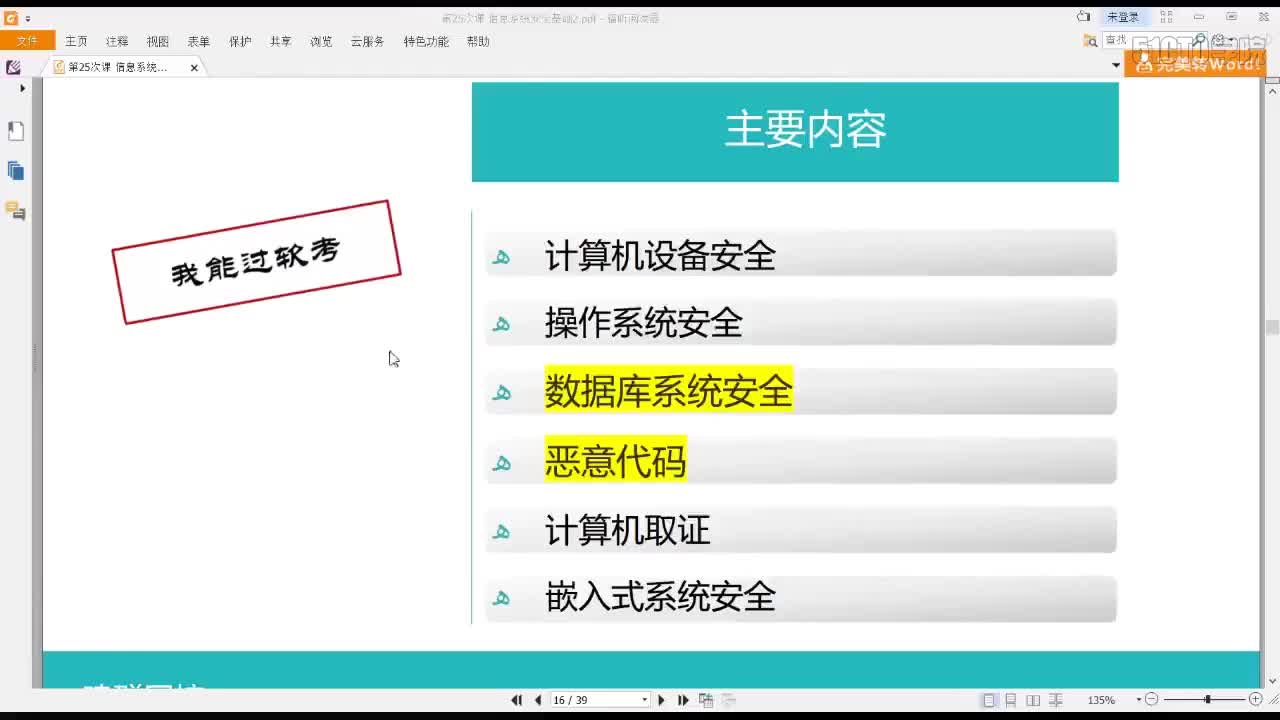Select continuous page view mode
The image size is (1280, 720).
click(1011, 700)
